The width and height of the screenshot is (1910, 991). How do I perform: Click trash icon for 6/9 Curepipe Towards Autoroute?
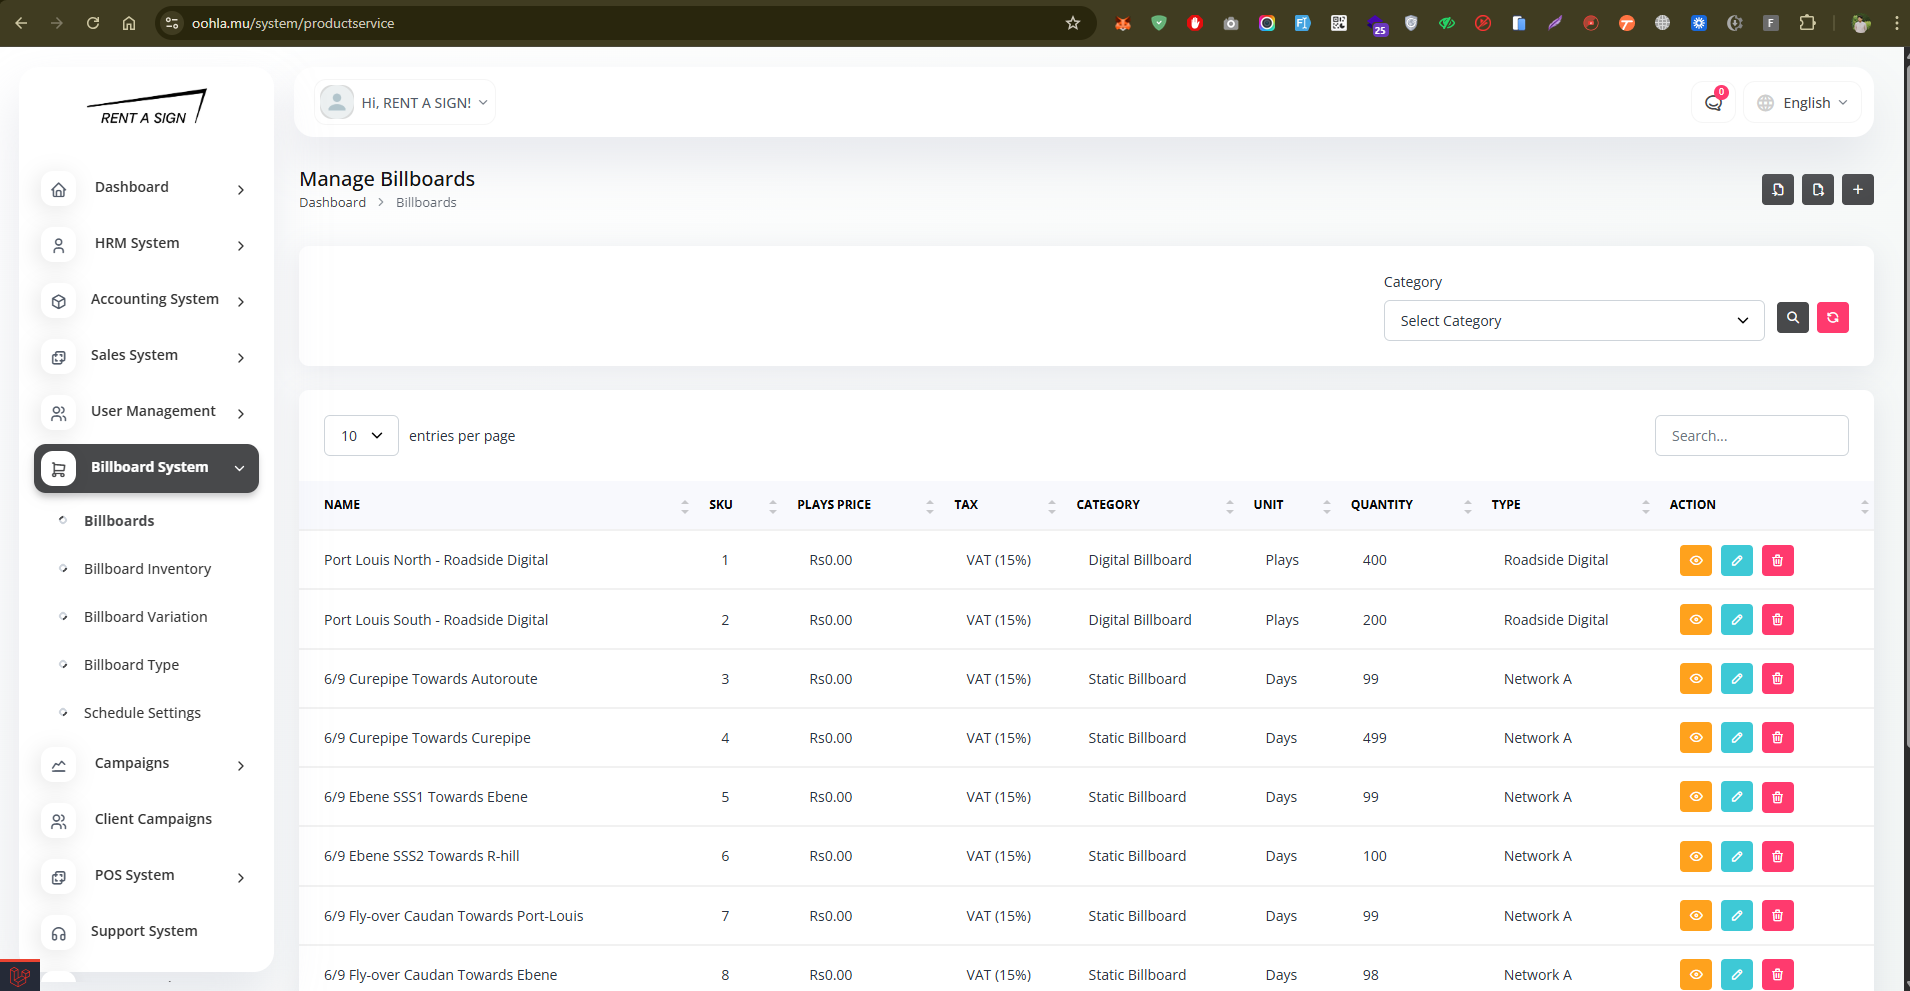point(1777,679)
